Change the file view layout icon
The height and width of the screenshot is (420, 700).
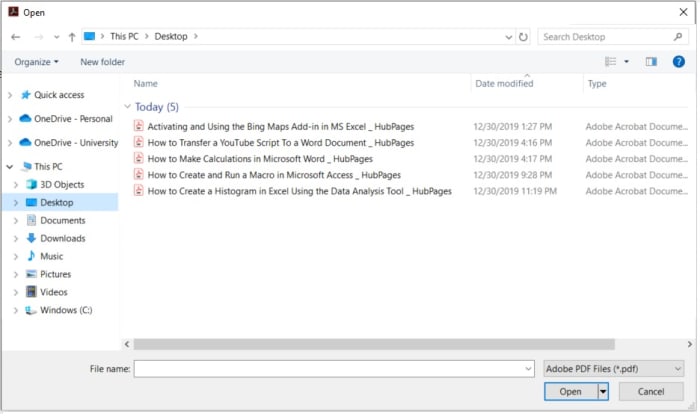coord(610,62)
